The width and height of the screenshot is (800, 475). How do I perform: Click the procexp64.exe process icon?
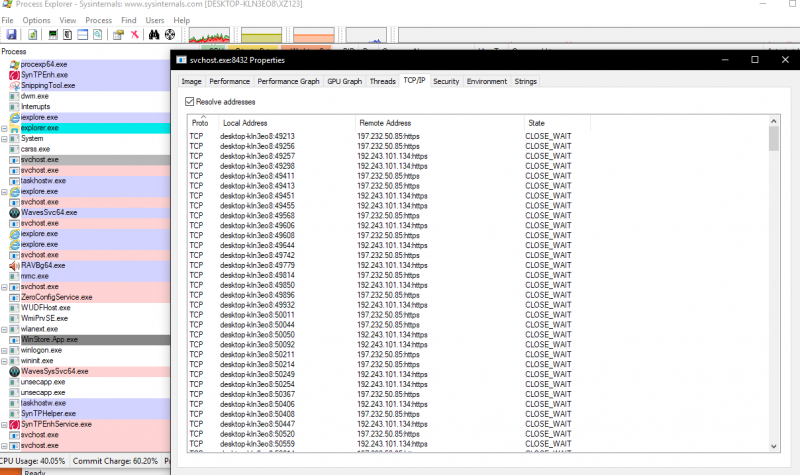pyautogui.click(x=14, y=65)
